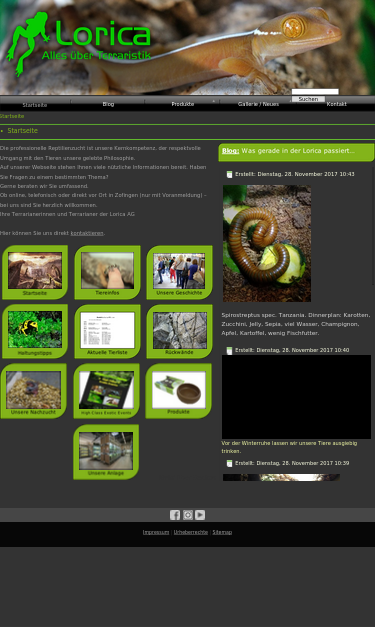Open the Unsere Nachzucht tile
The height and width of the screenshot is (627, 375).
34,391
